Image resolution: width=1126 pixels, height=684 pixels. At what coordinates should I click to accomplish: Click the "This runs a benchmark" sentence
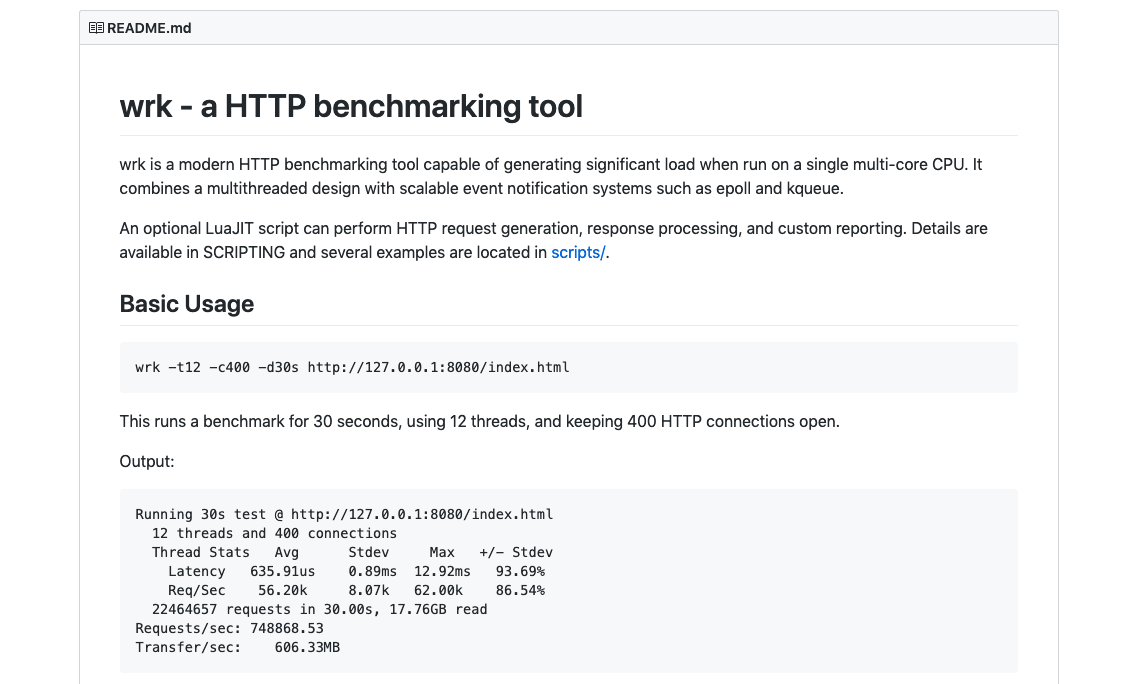[x=479, y=421]
